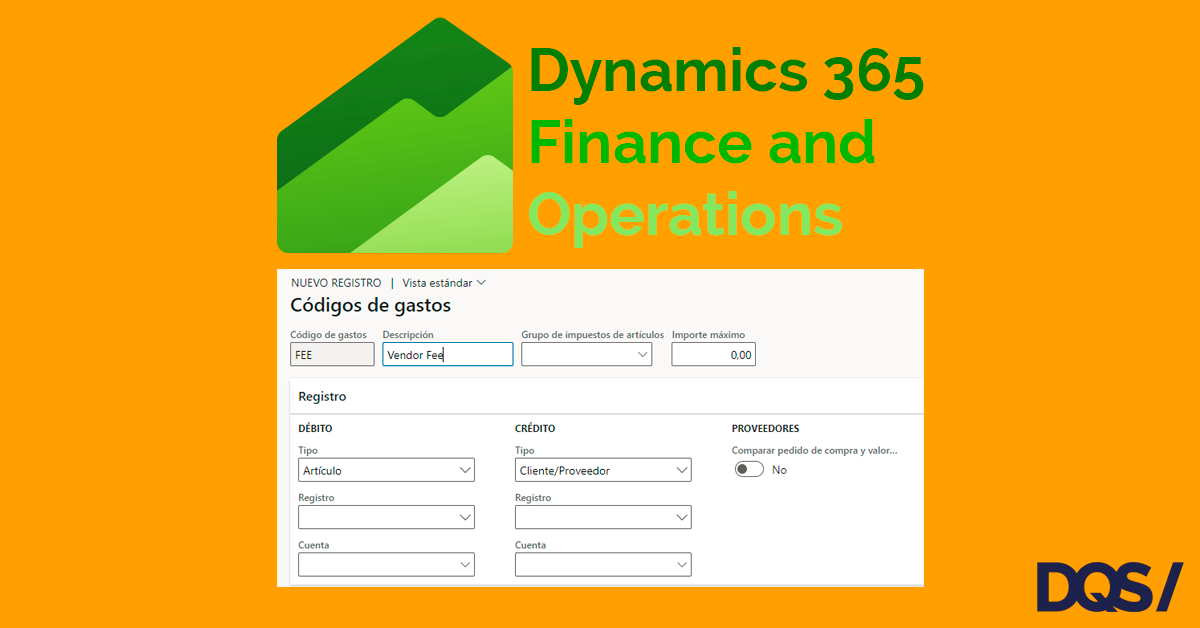Click the light green Operations text
Viewport: 1200px width, 628px height.
(x=685, y=213)
